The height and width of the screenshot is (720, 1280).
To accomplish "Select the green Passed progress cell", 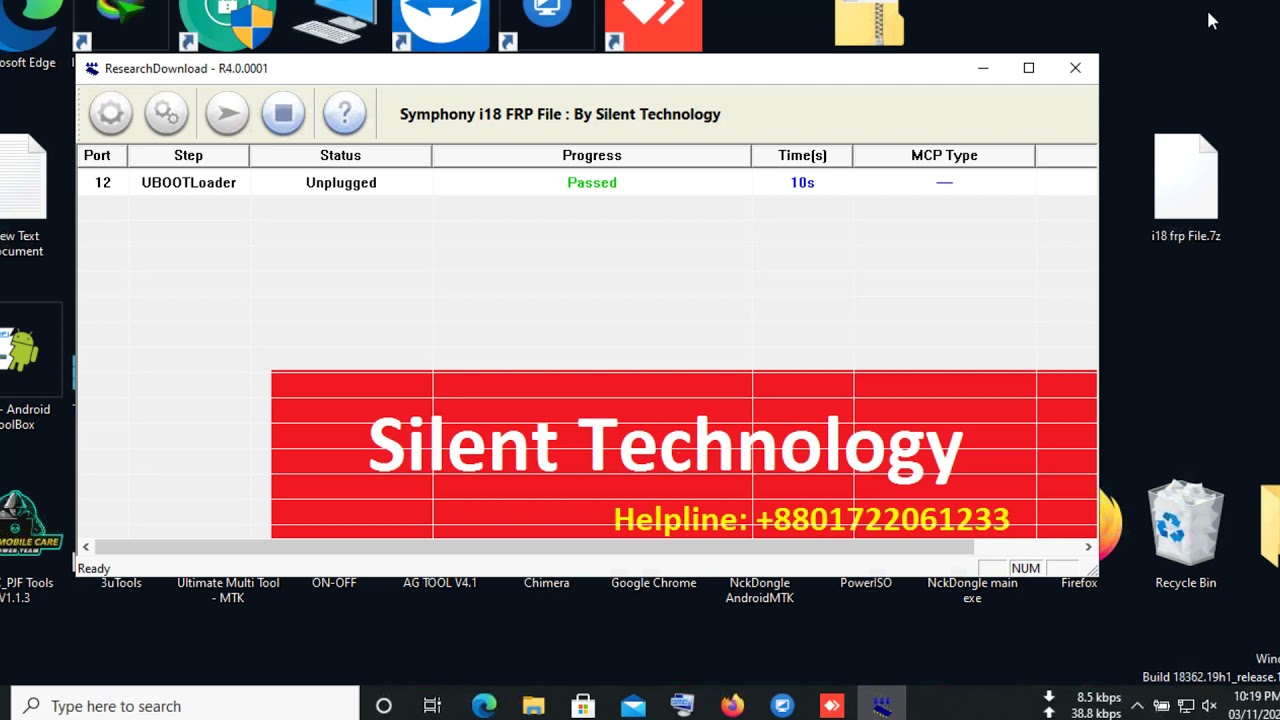I will click(x=591, y=182).
